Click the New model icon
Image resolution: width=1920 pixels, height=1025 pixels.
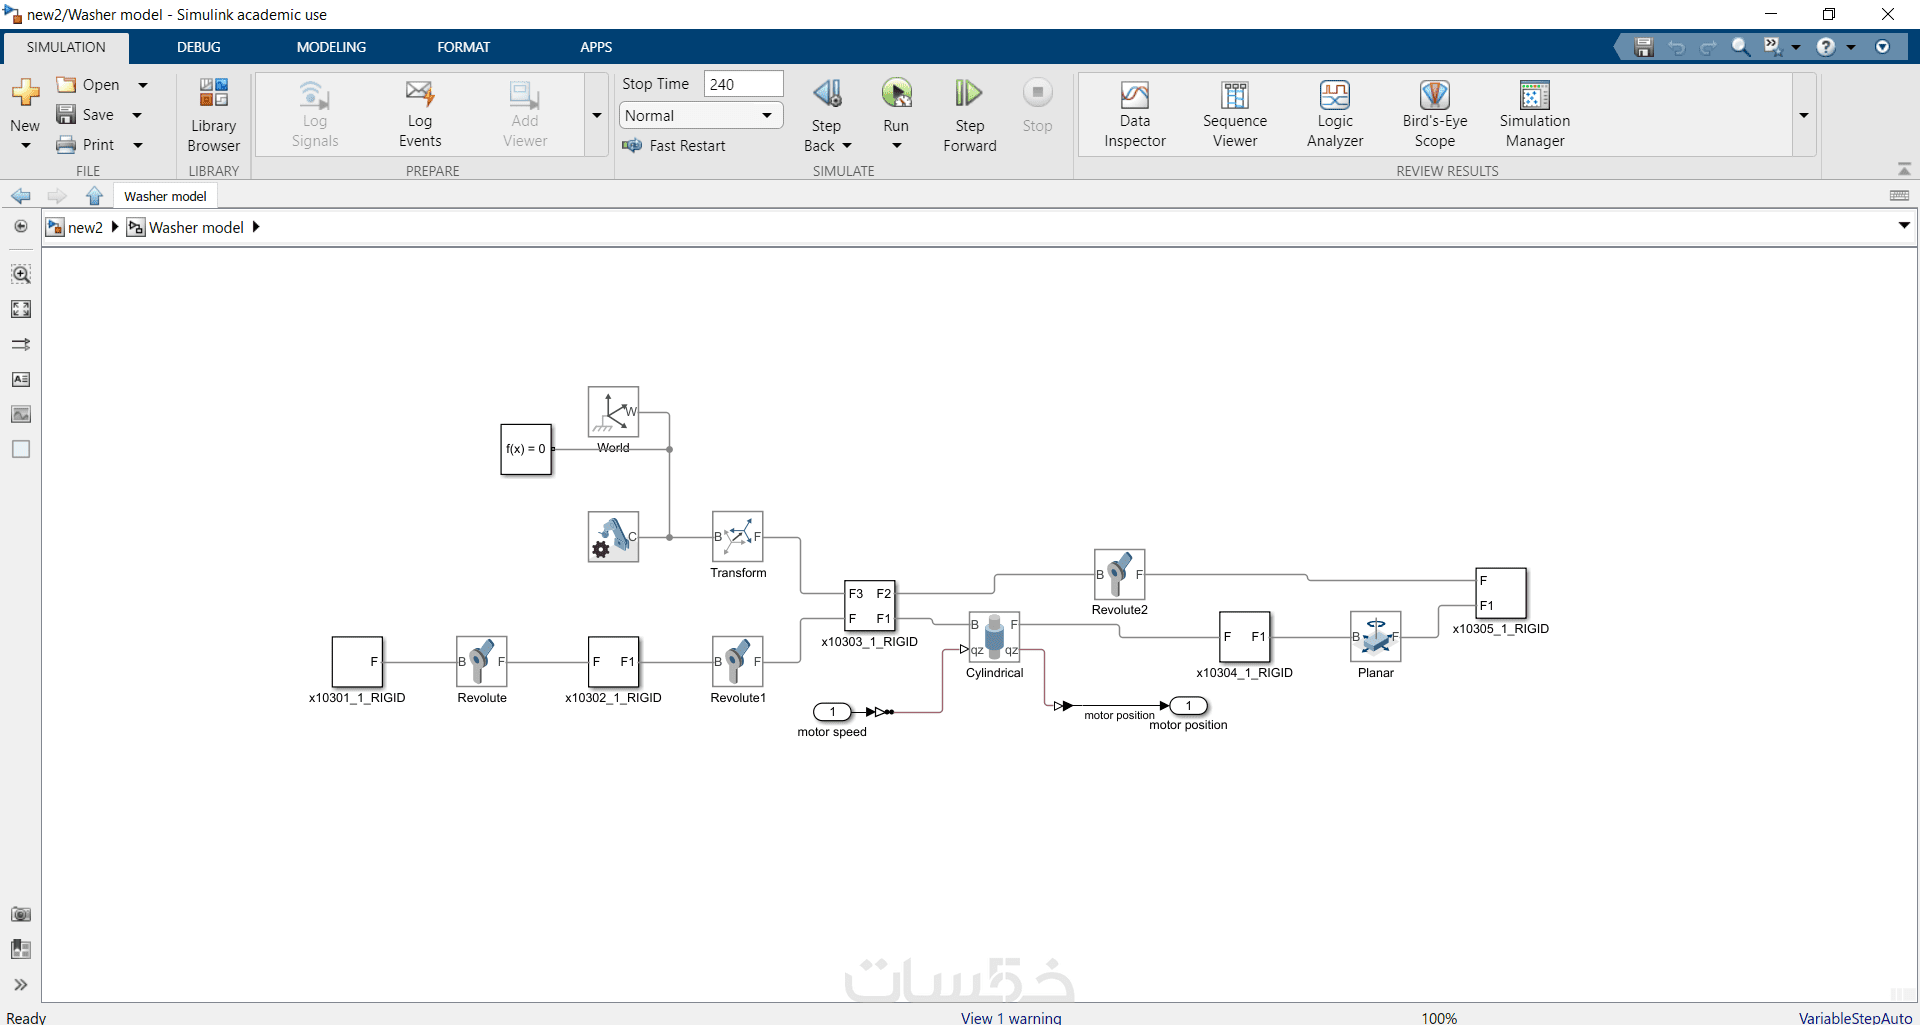pyautogui.click(x=25, y=93)
